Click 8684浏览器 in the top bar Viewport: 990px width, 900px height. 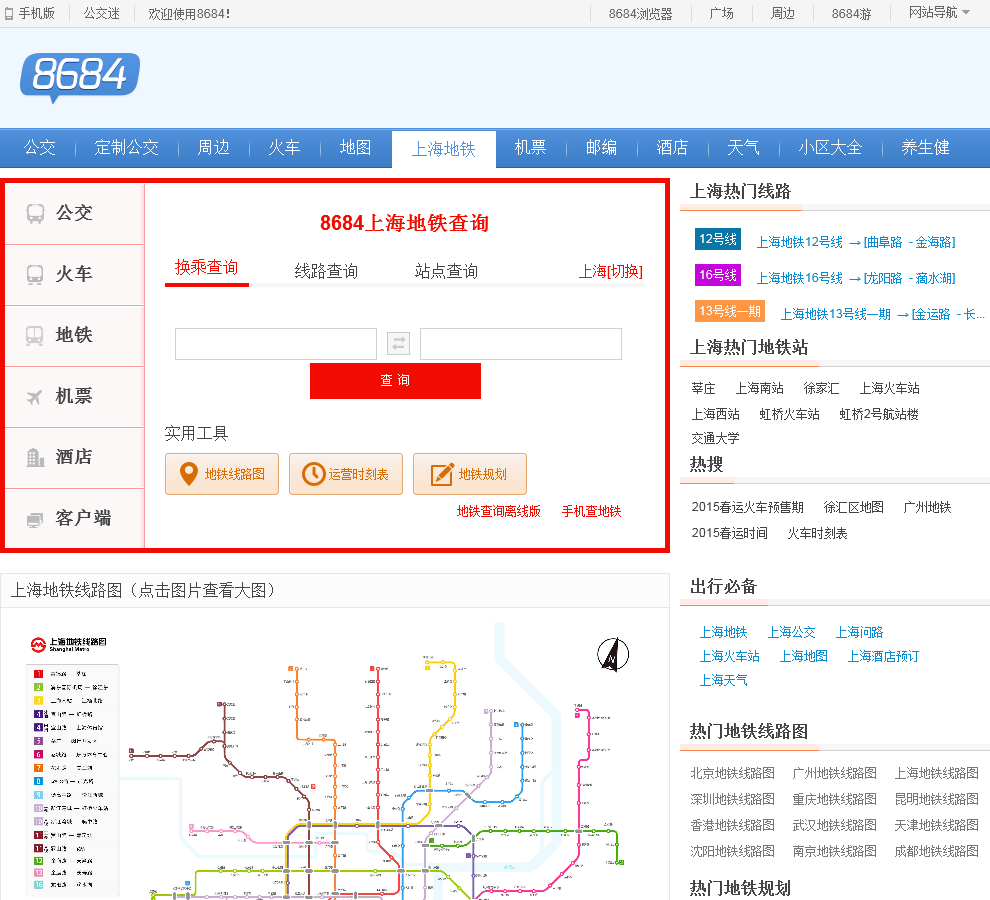click(640, 14)
